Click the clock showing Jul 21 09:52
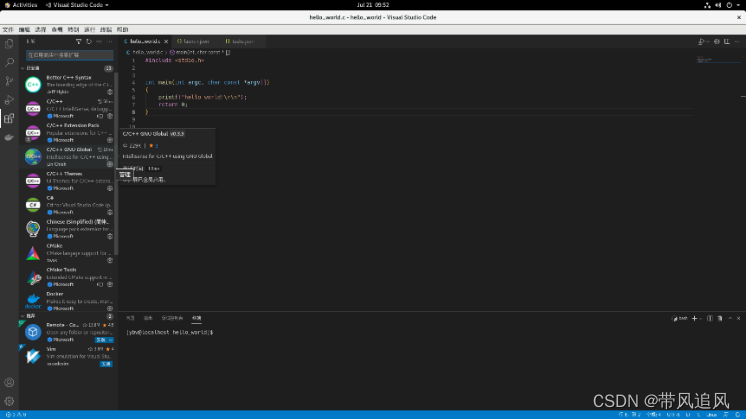 [373, 5]
